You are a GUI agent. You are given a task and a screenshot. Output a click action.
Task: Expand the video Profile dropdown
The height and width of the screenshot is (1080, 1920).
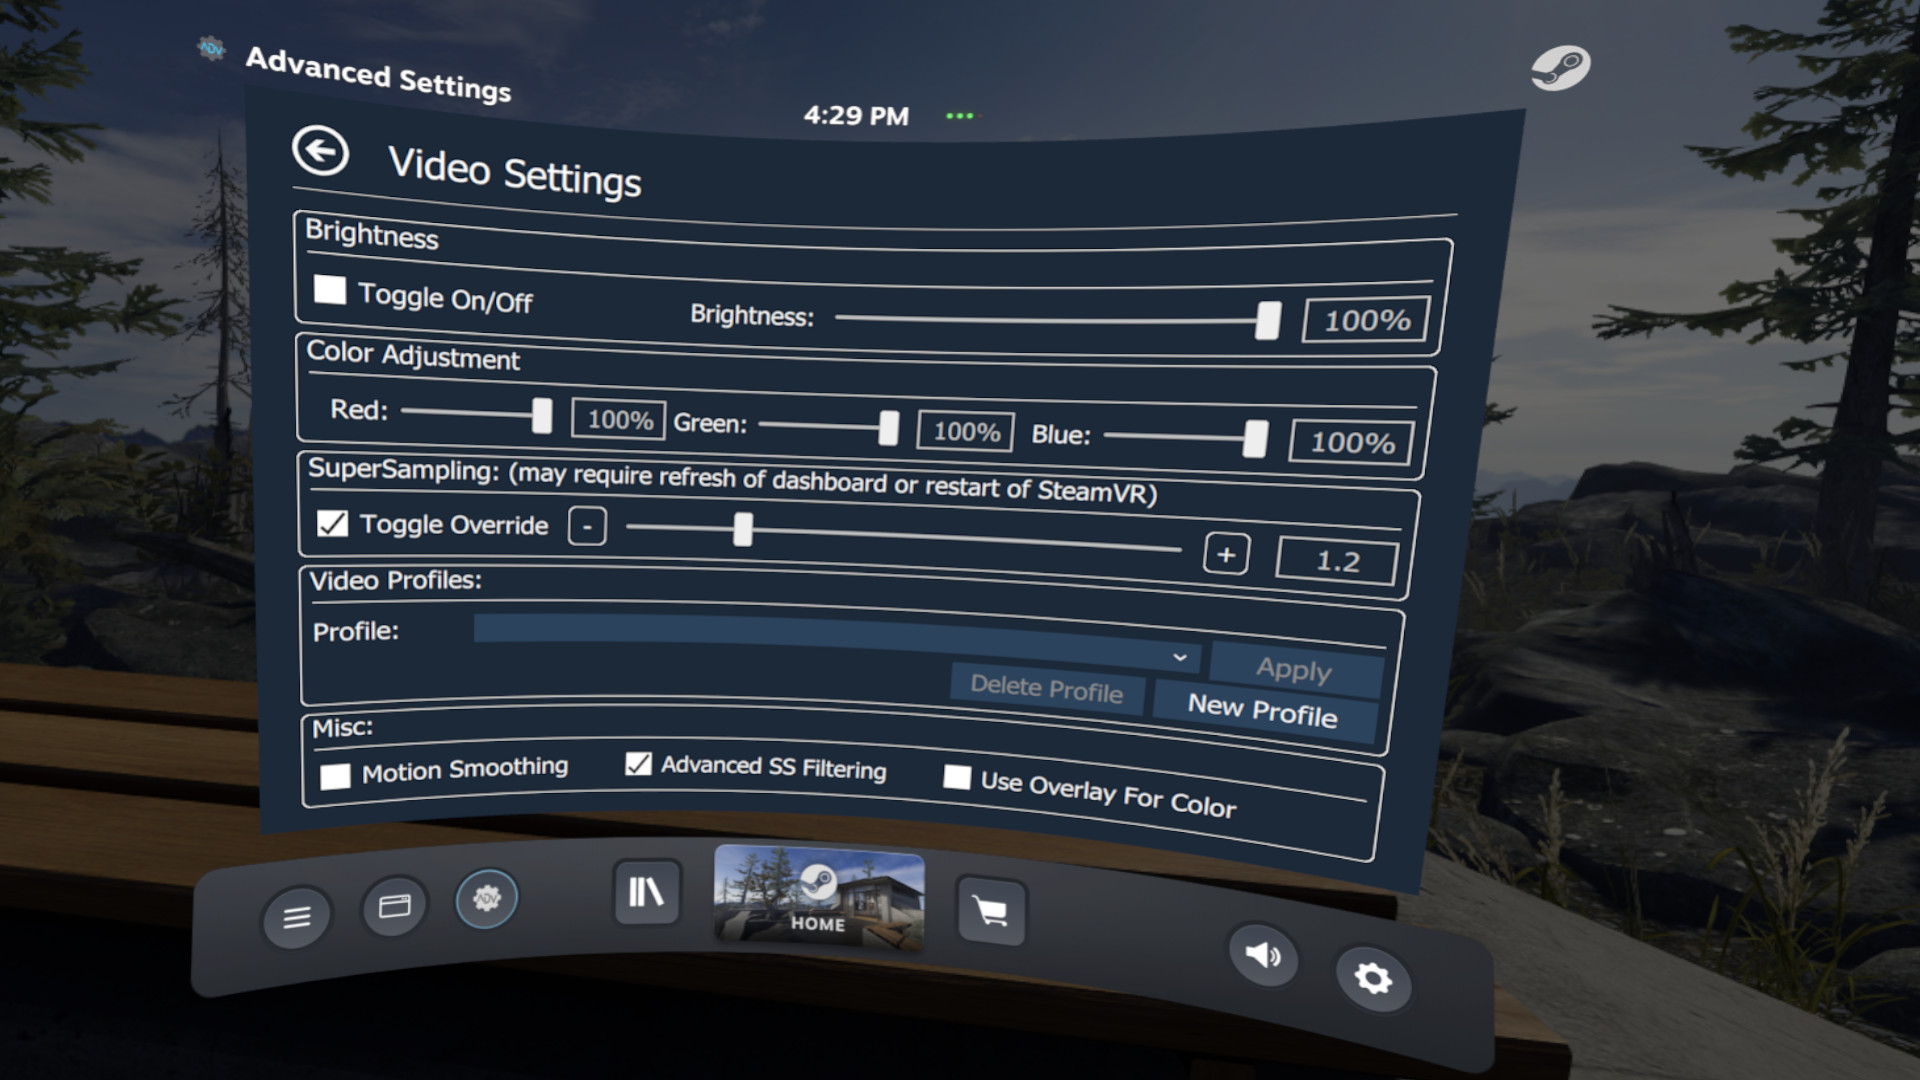(x=836, y=643)
